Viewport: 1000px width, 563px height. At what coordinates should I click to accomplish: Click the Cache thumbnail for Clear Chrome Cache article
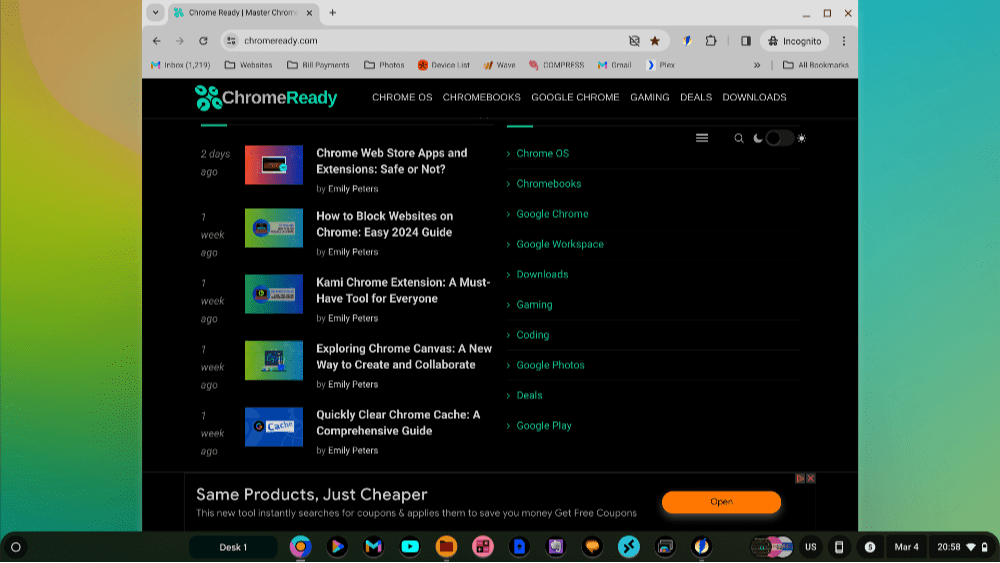[x=274, y=427]
